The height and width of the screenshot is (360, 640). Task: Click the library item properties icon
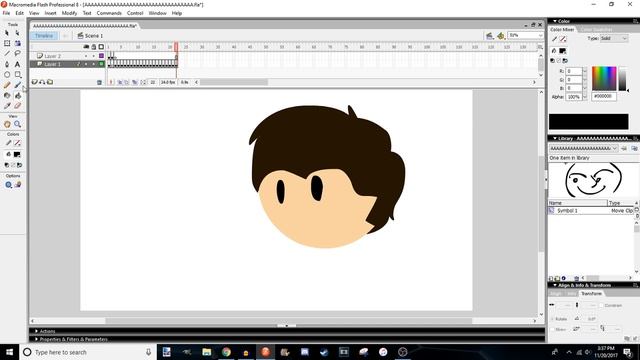coord(564,278)
